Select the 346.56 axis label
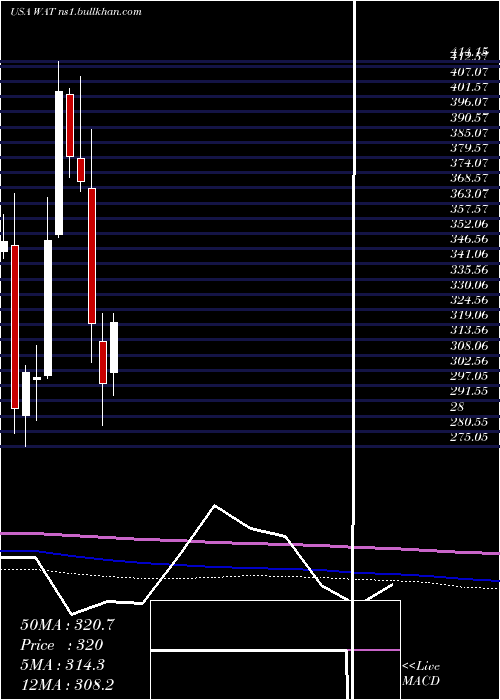Image resolution: width=500 pixels, height=700 pixels. tap(469, 239)
